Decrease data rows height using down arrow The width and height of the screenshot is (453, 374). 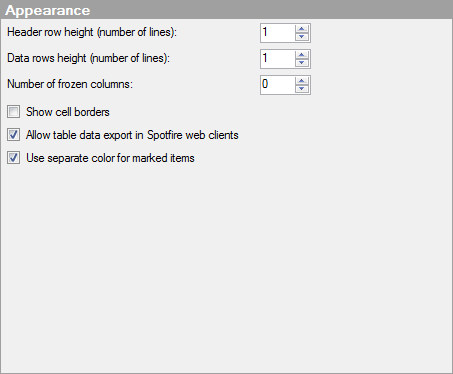[x=302, y=63]
